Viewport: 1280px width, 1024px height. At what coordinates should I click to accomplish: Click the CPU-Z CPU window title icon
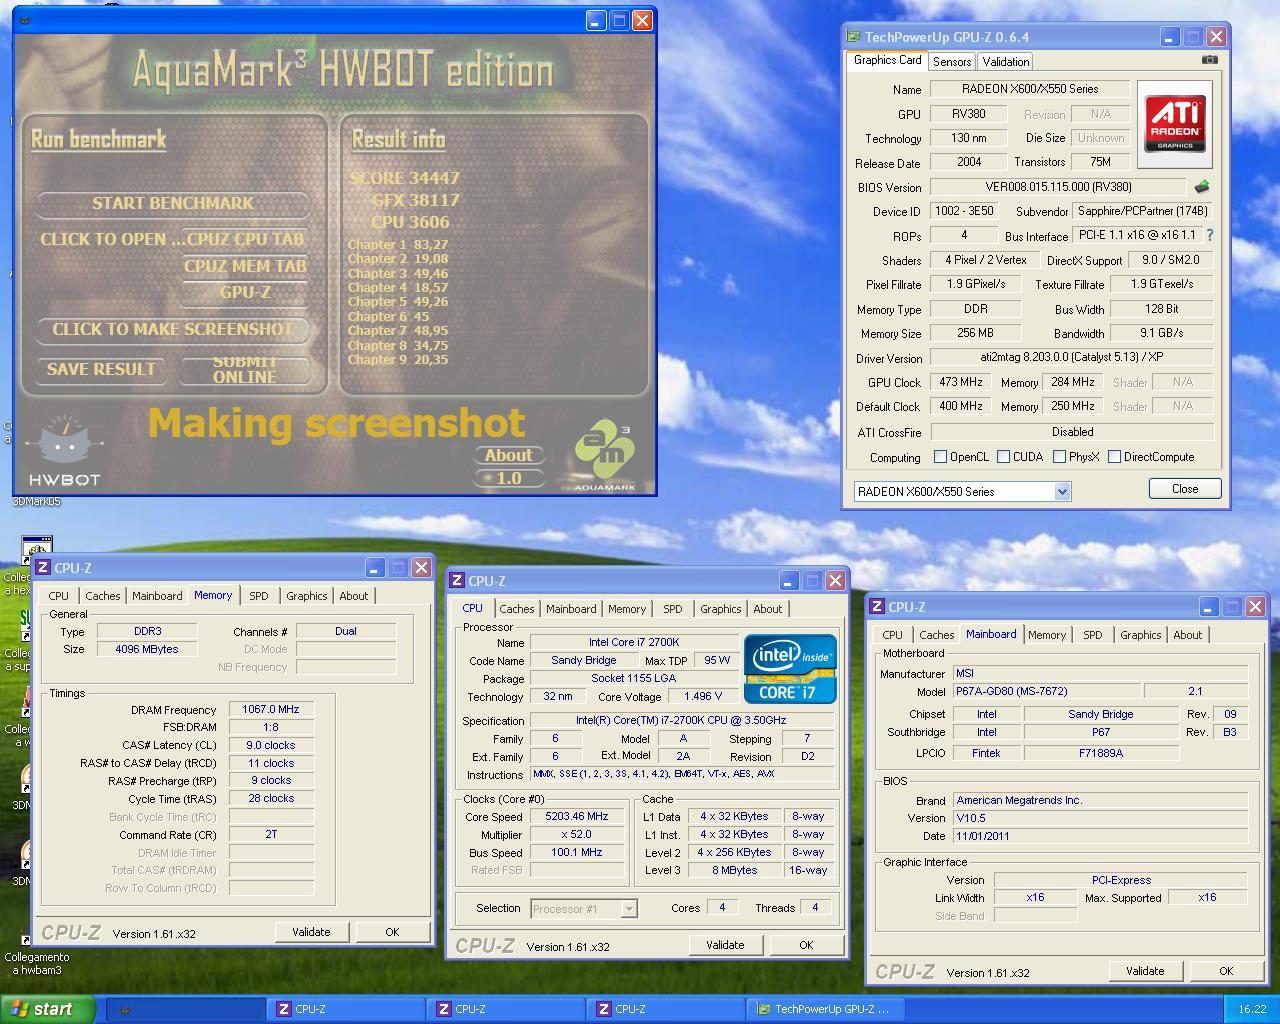click(x=456, y=581)
